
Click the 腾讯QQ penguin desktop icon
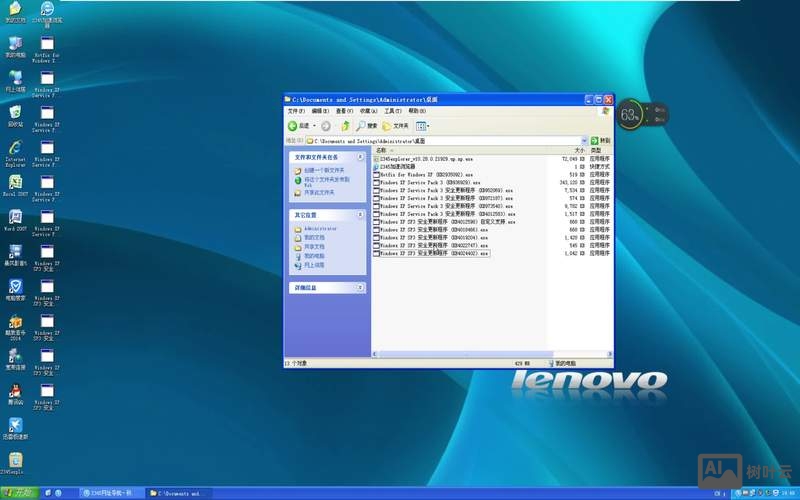15,391
